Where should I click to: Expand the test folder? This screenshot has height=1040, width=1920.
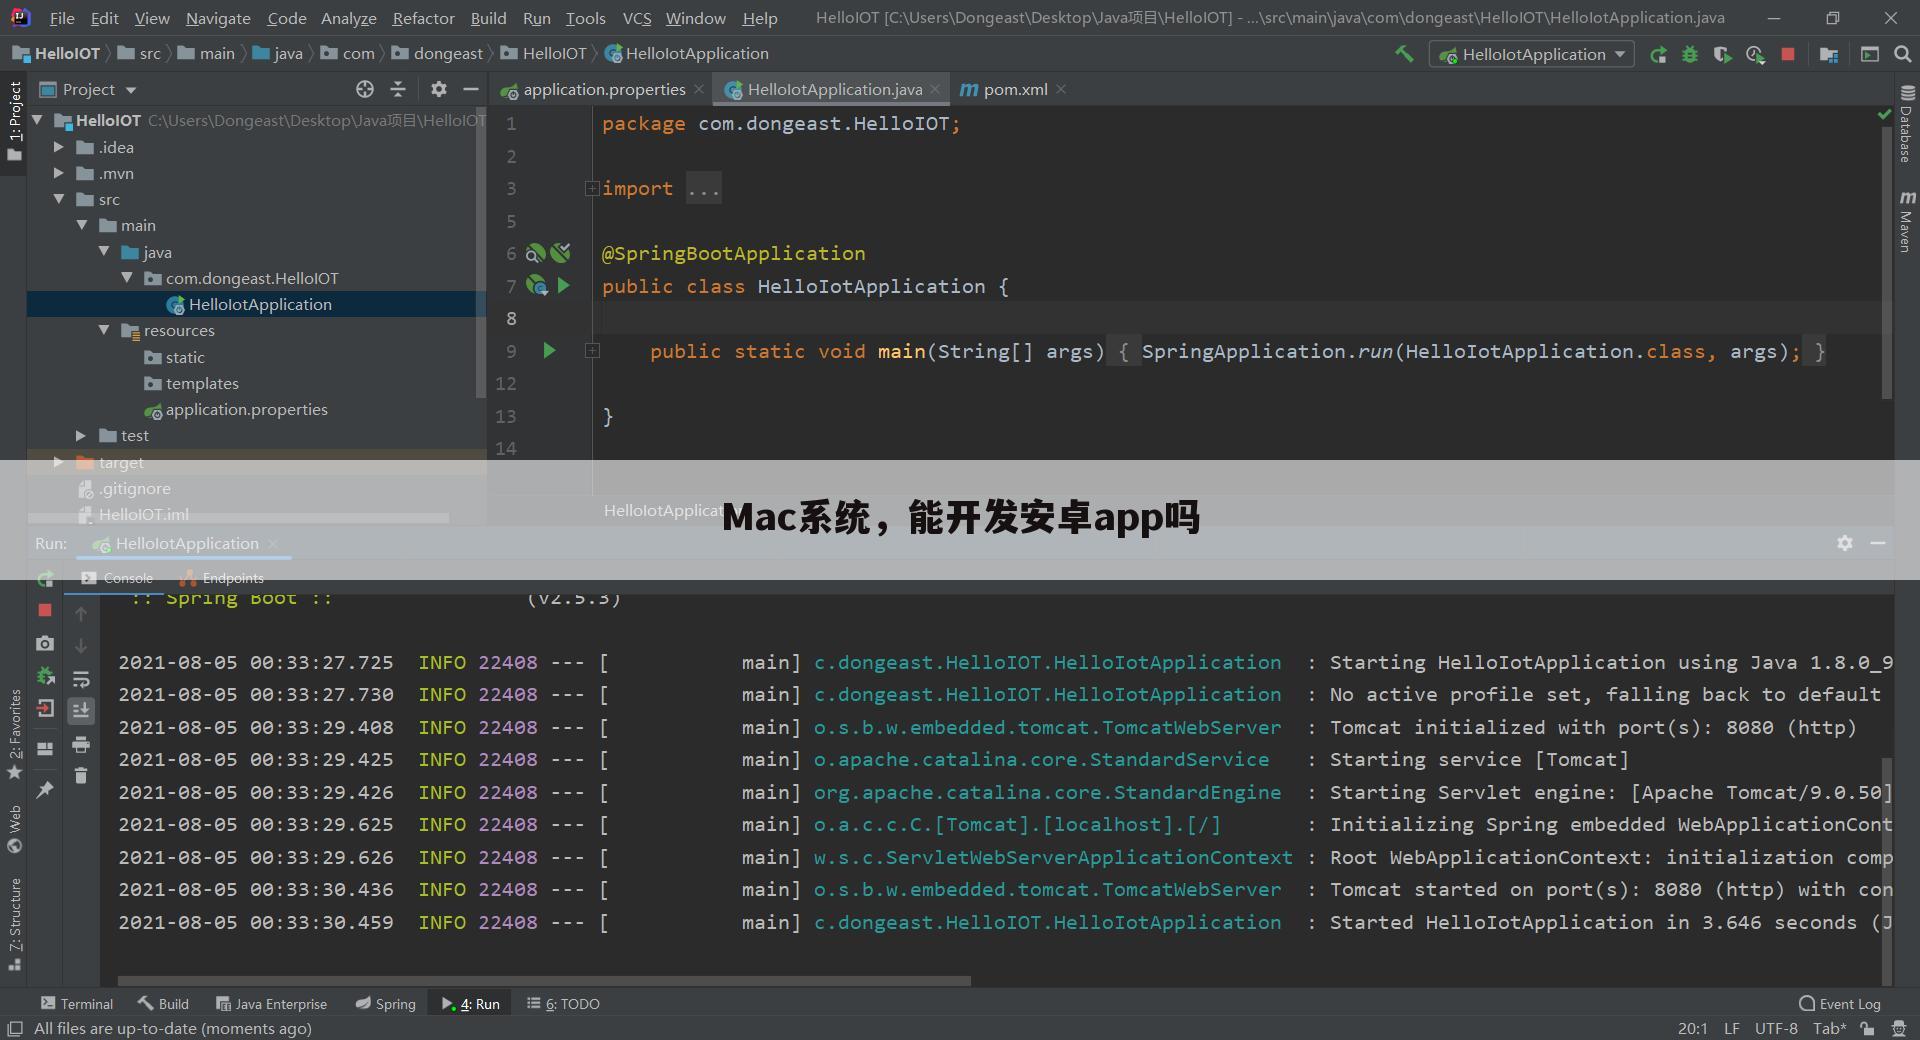[82, 435]
